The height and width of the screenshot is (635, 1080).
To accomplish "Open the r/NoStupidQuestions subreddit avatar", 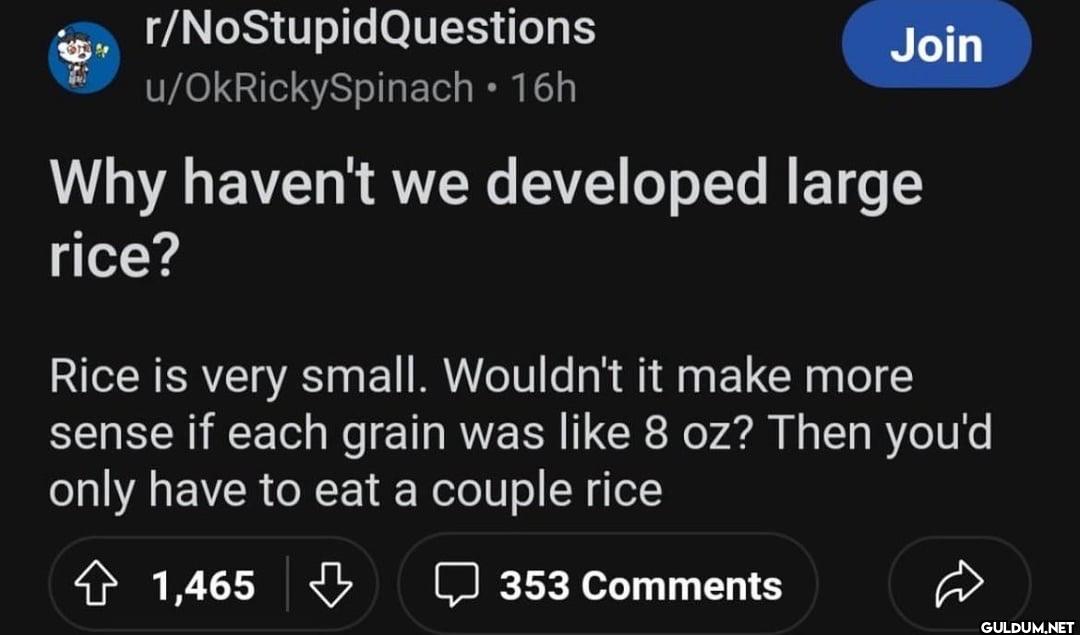I will click(84, 57).
